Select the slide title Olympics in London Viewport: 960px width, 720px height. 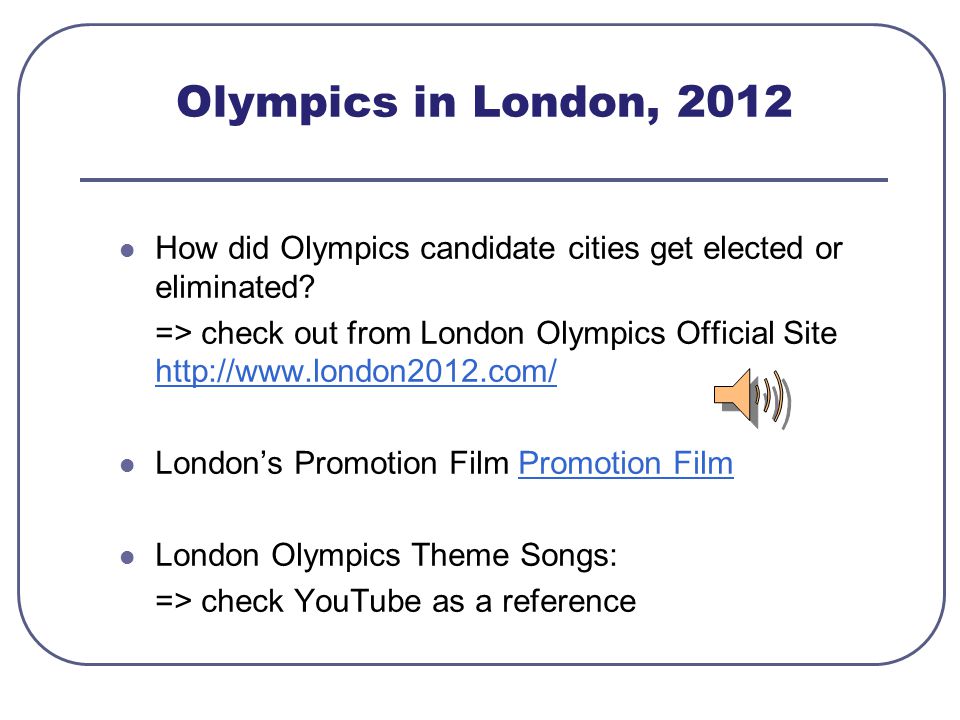[x=484, y=102]
